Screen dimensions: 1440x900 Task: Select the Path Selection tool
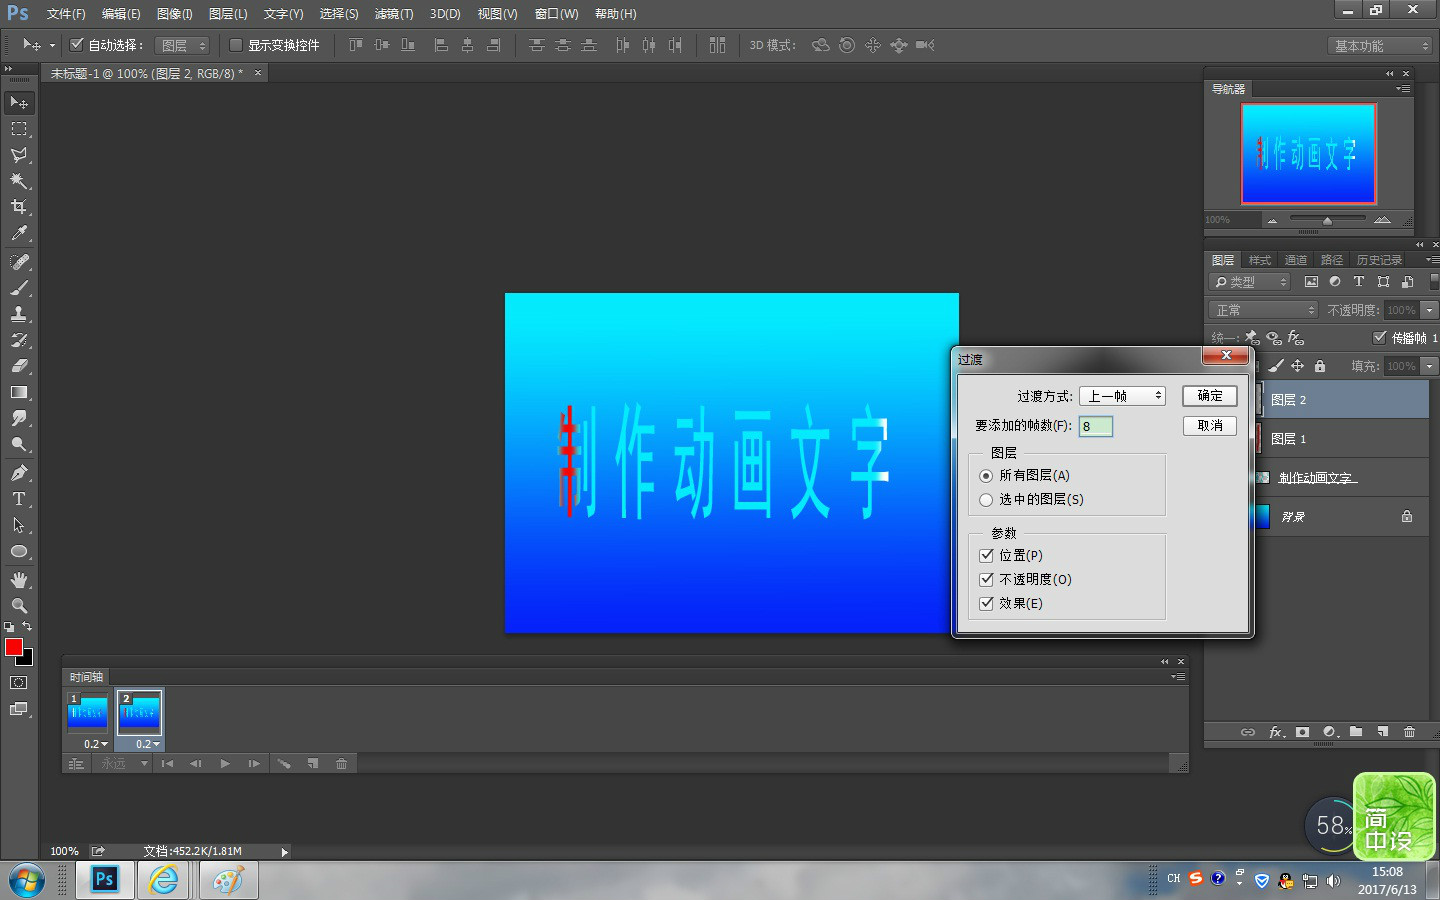pos(19,525)
